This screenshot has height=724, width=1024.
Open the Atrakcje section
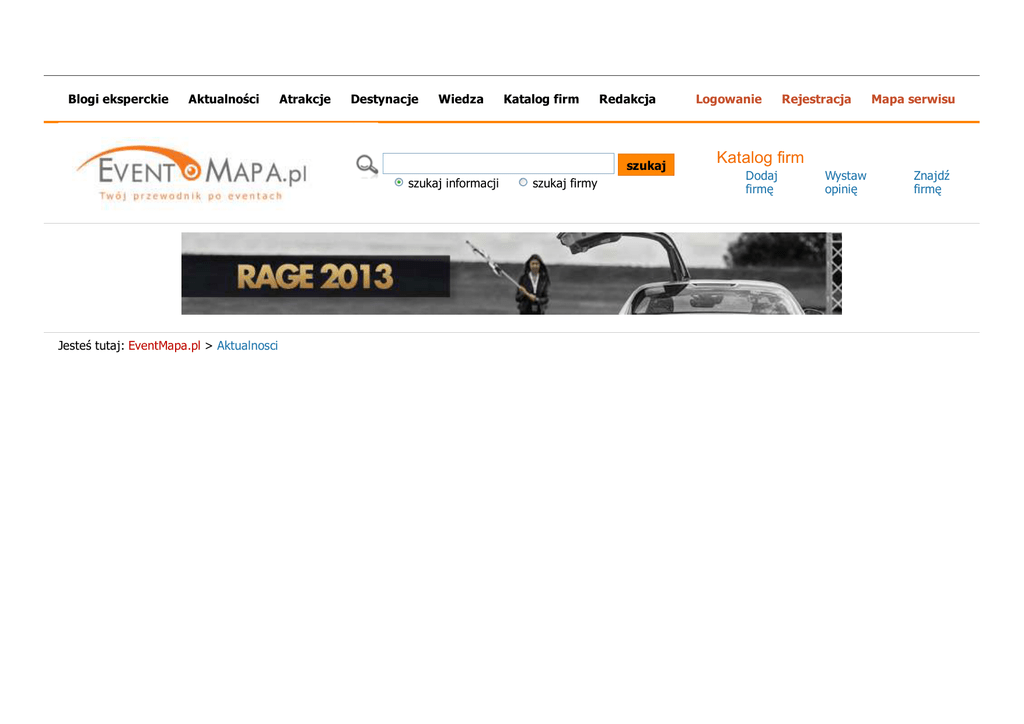pyautogui.click(x=304, y=99)
